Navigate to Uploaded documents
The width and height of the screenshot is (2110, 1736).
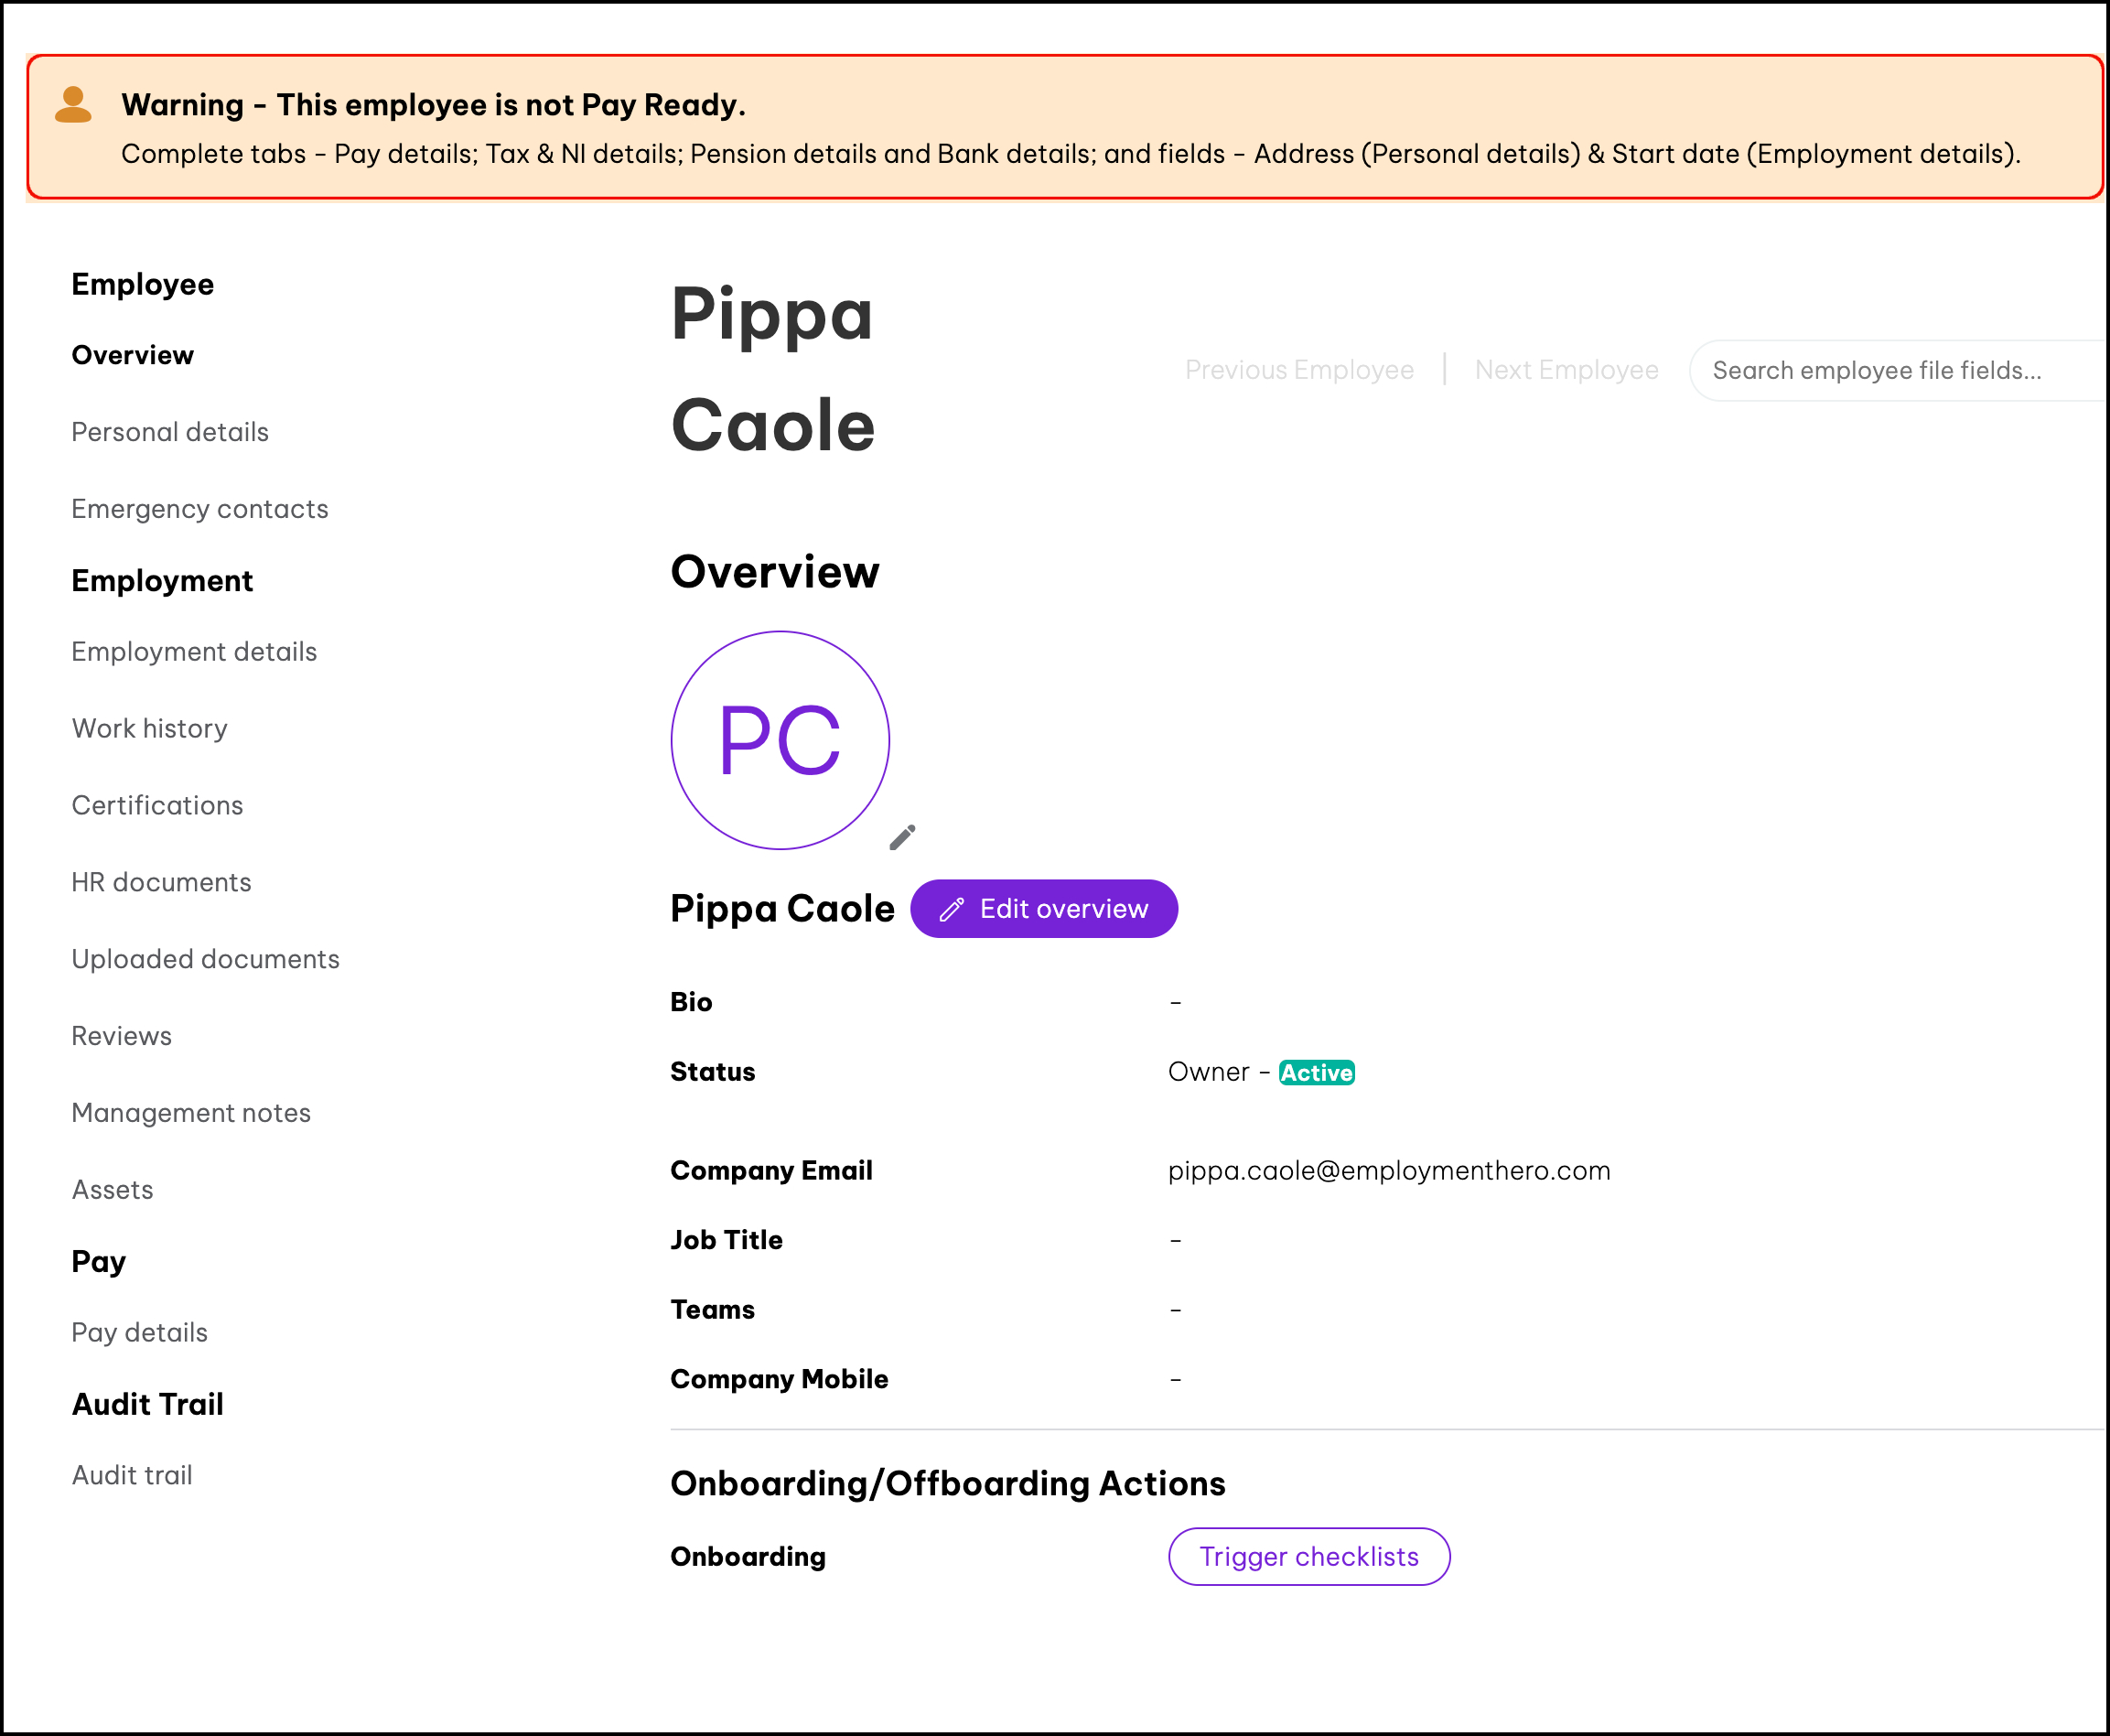[x=205, y=960]
